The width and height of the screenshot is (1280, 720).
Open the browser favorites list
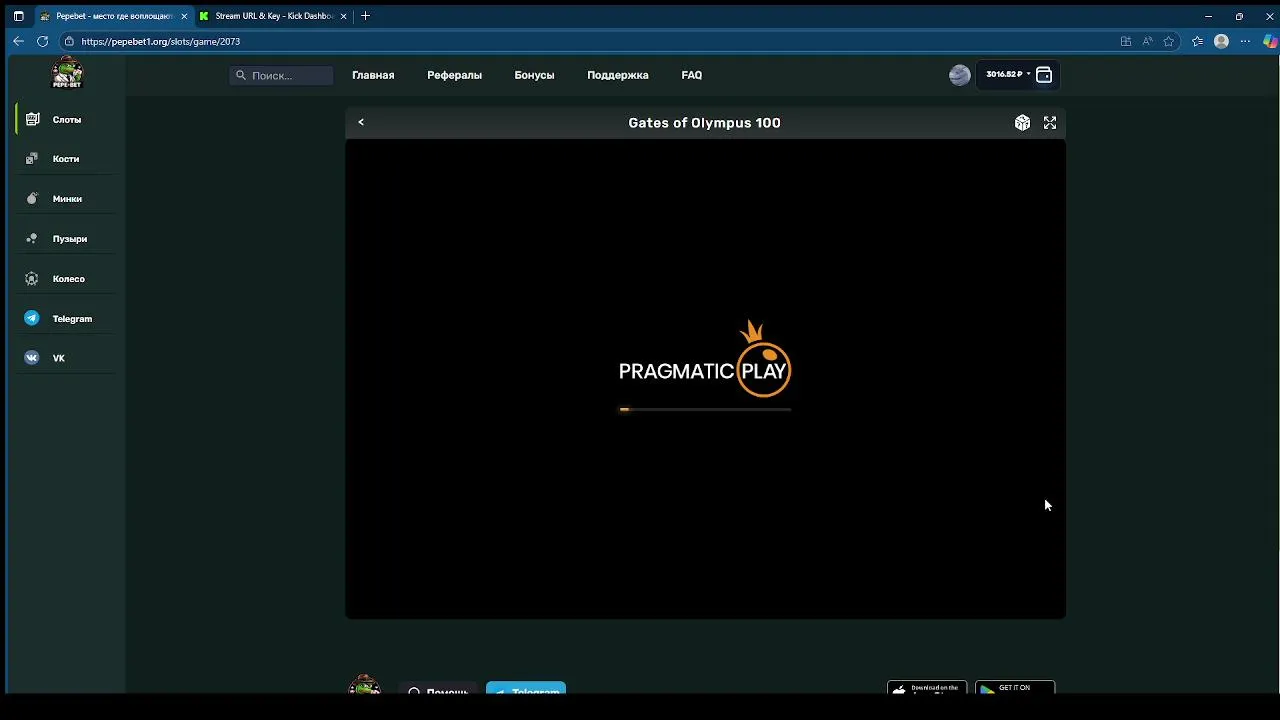click(1197, 41)
